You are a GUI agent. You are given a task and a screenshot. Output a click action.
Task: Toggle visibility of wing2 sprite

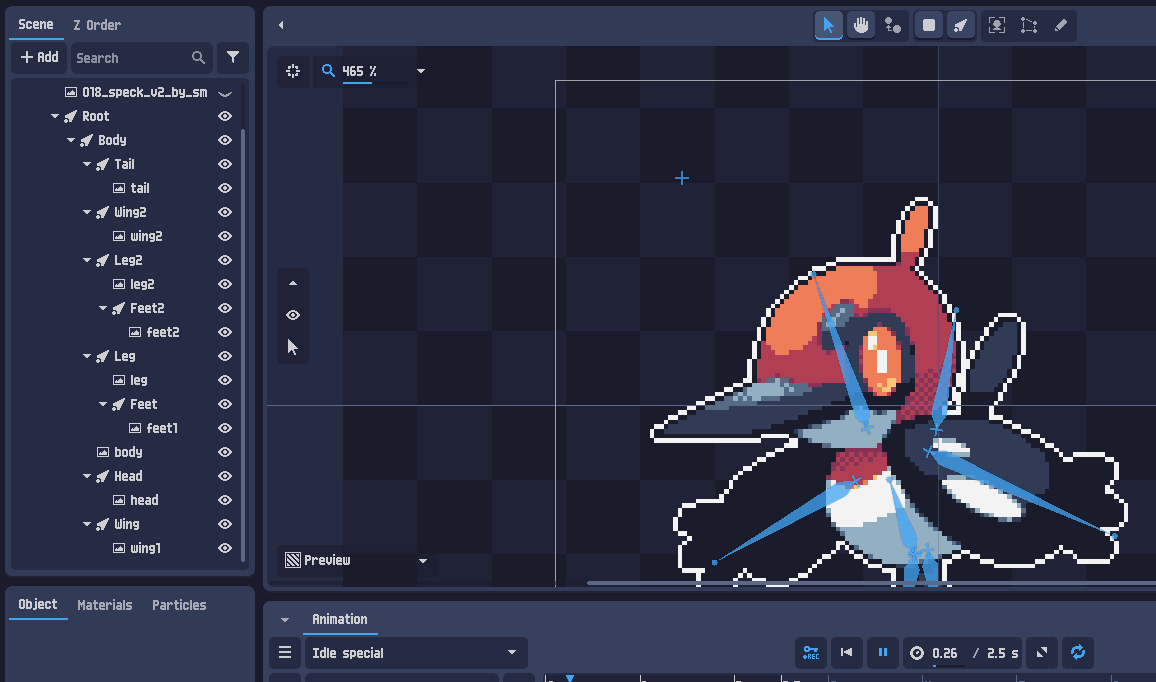pos(225,236)
